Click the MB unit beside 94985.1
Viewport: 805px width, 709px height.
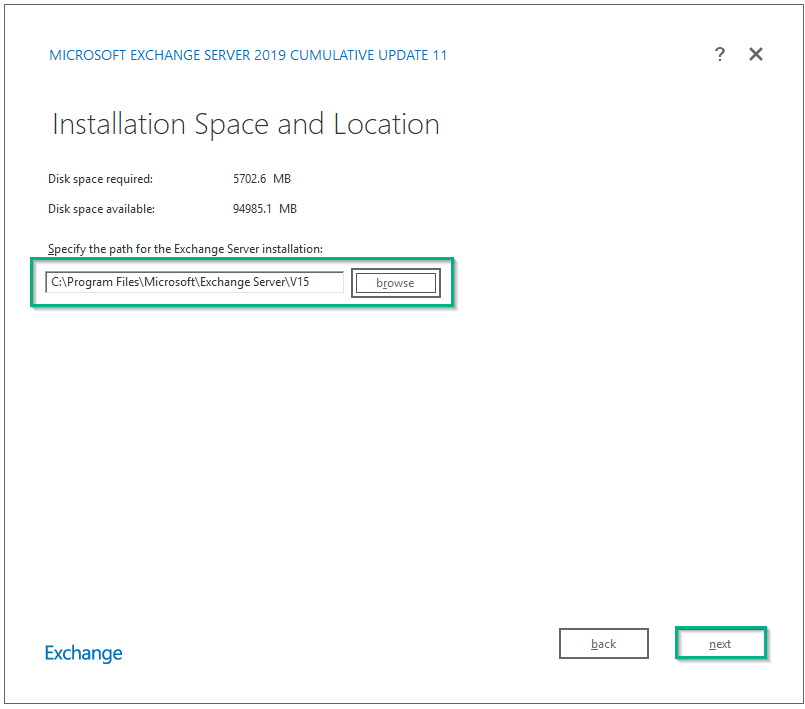(x=288, y=209)
